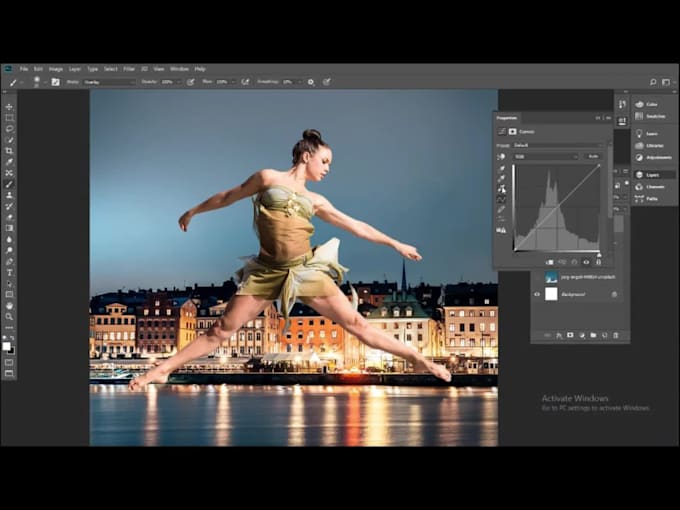Viewport: 680px width, 510px height.
Task: Open the Window menu
Action: (x=179, y=69)
